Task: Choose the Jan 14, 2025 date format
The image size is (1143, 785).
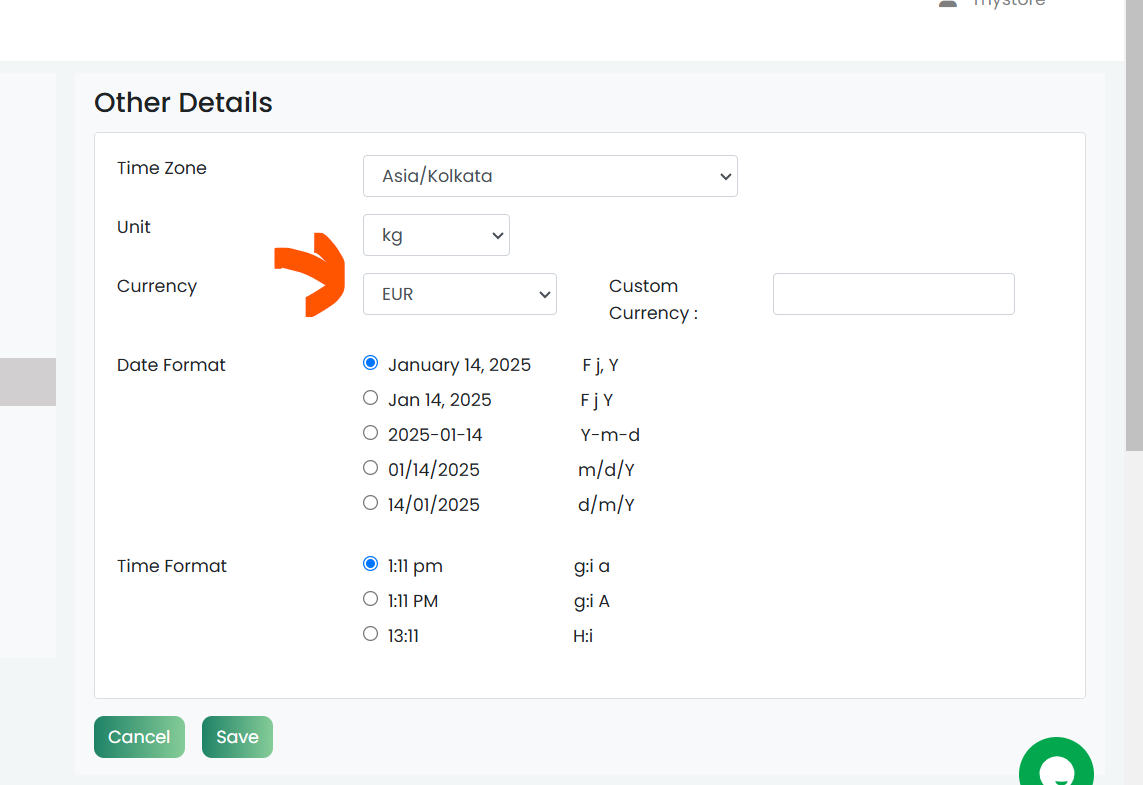Action: [x=370, y=398]
